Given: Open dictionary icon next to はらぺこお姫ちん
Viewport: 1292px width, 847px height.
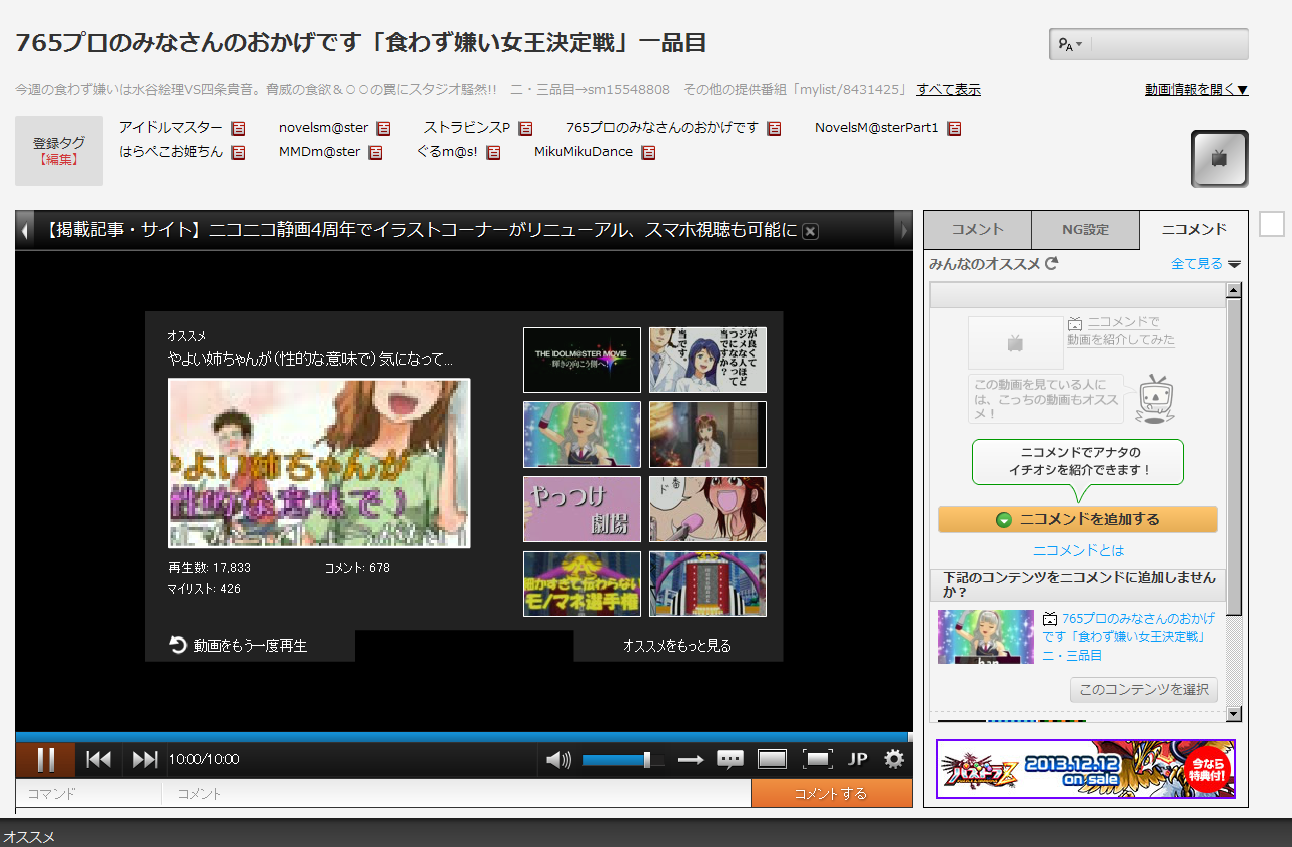Looking at the screenshot, I should point(238,152).
